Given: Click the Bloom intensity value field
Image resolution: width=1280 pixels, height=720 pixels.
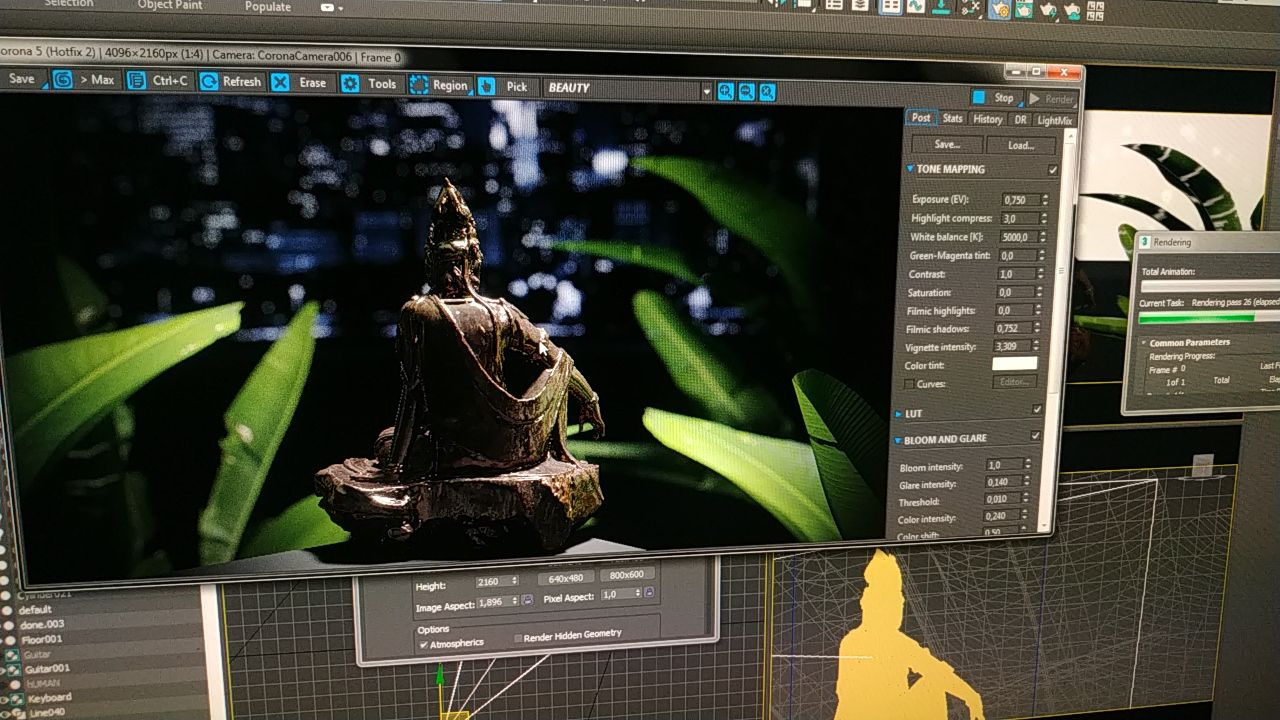Looking at the screenshot, I should 1004,465.
